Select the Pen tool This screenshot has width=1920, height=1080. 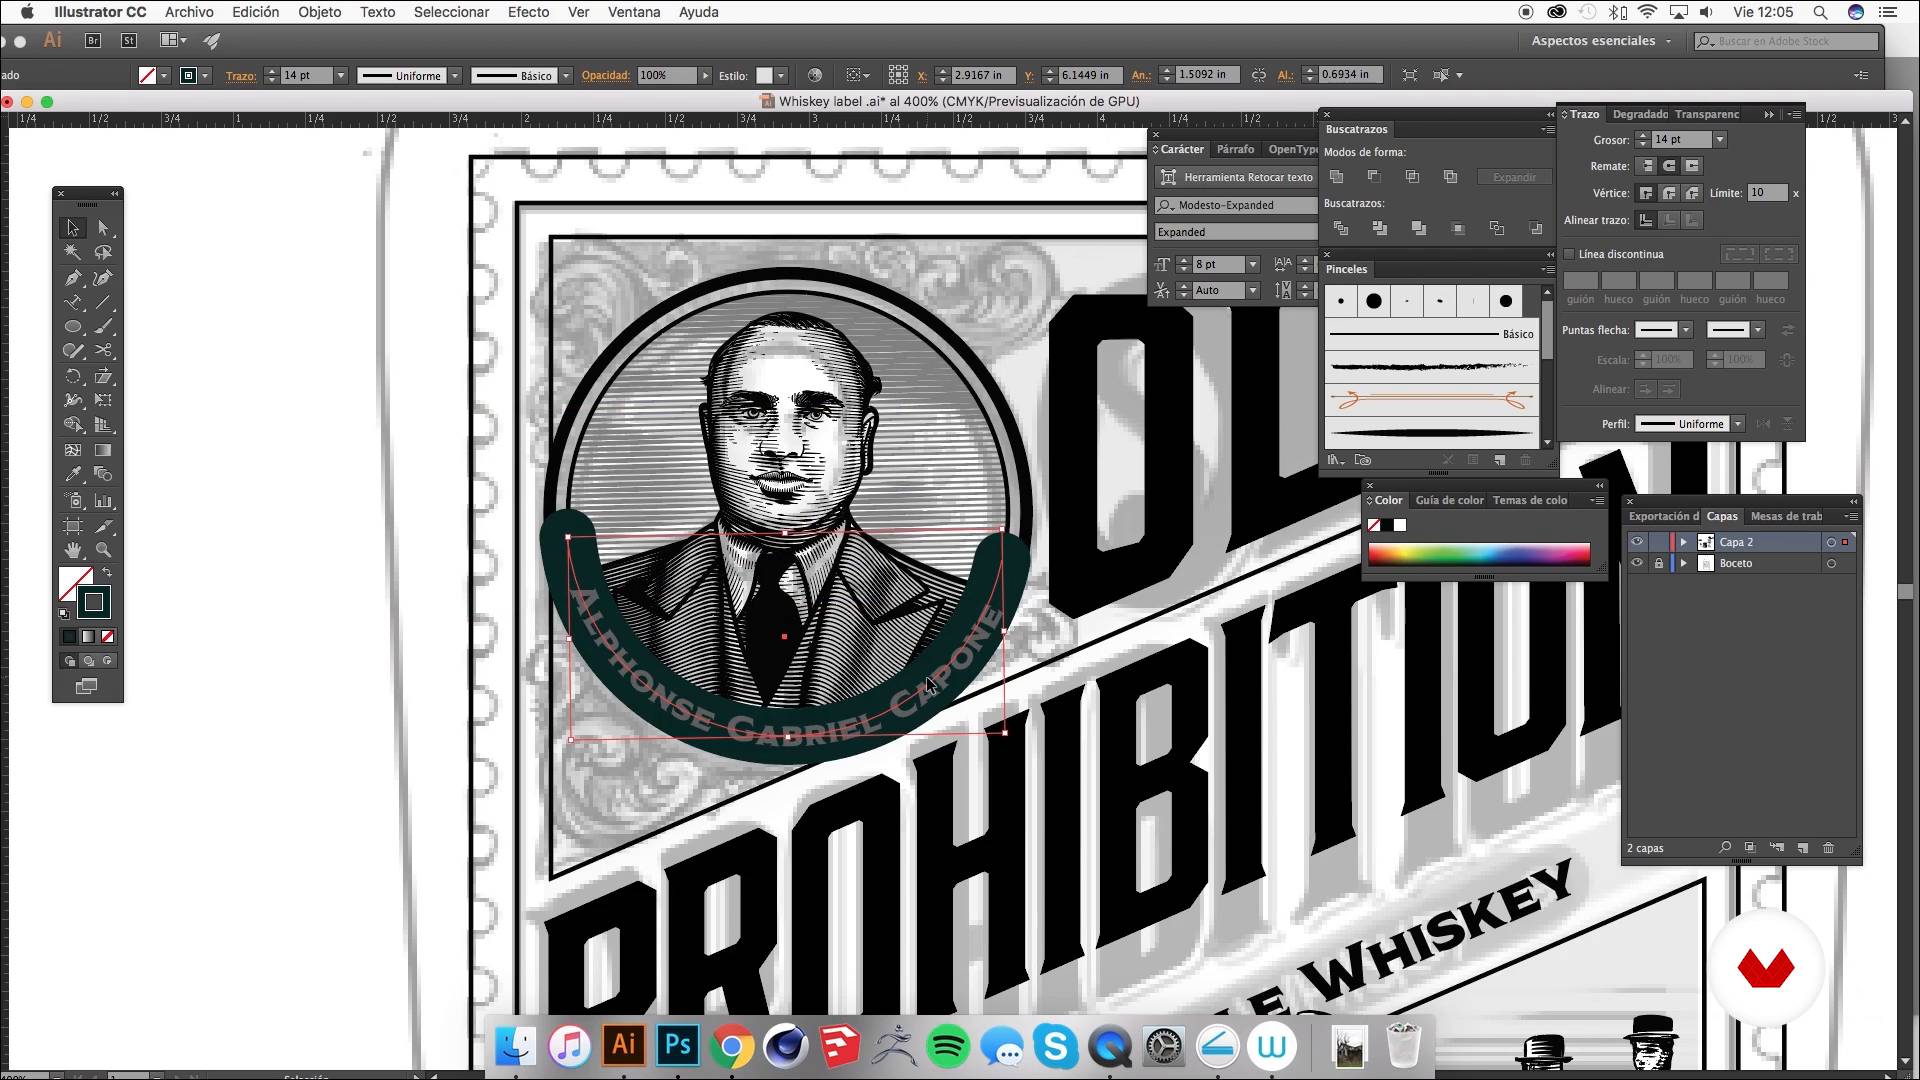(73, 278)
